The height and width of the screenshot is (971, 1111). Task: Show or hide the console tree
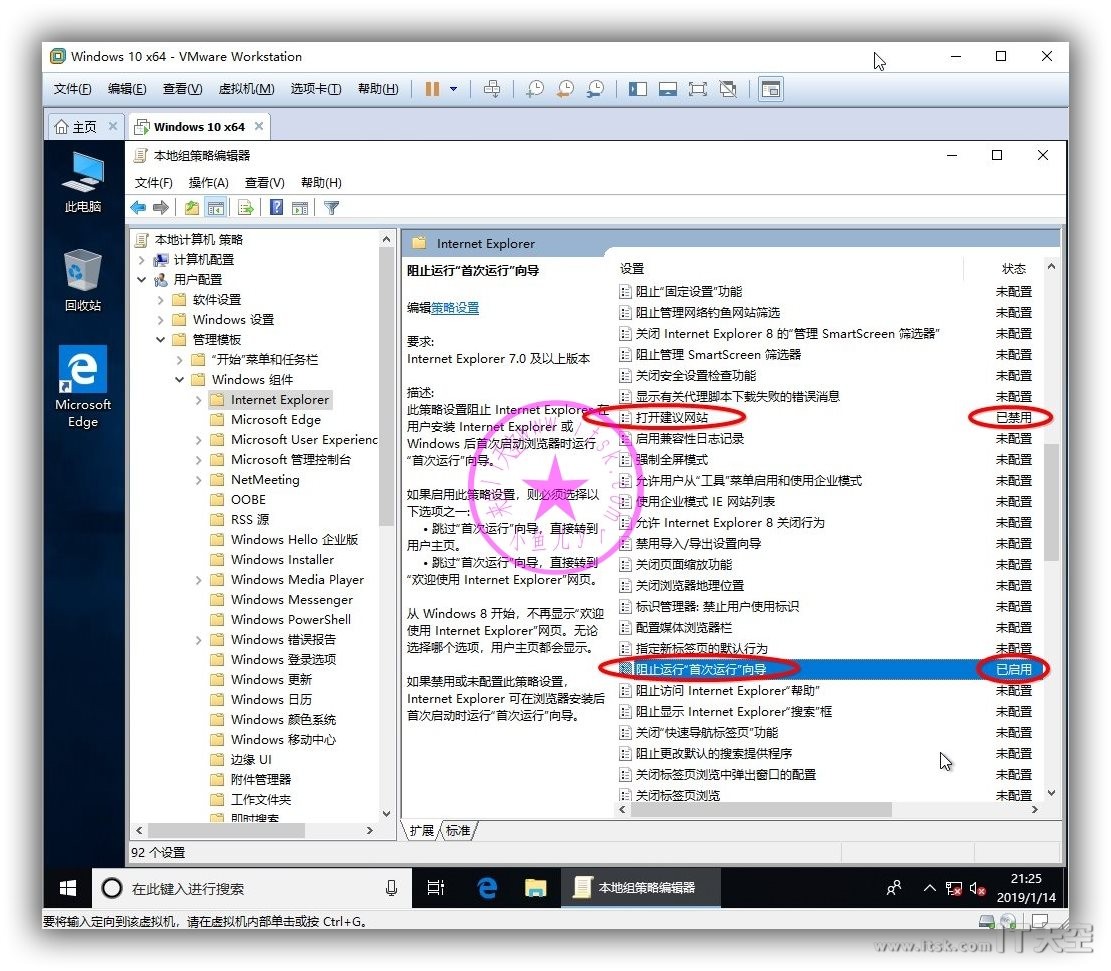point(215,208)
